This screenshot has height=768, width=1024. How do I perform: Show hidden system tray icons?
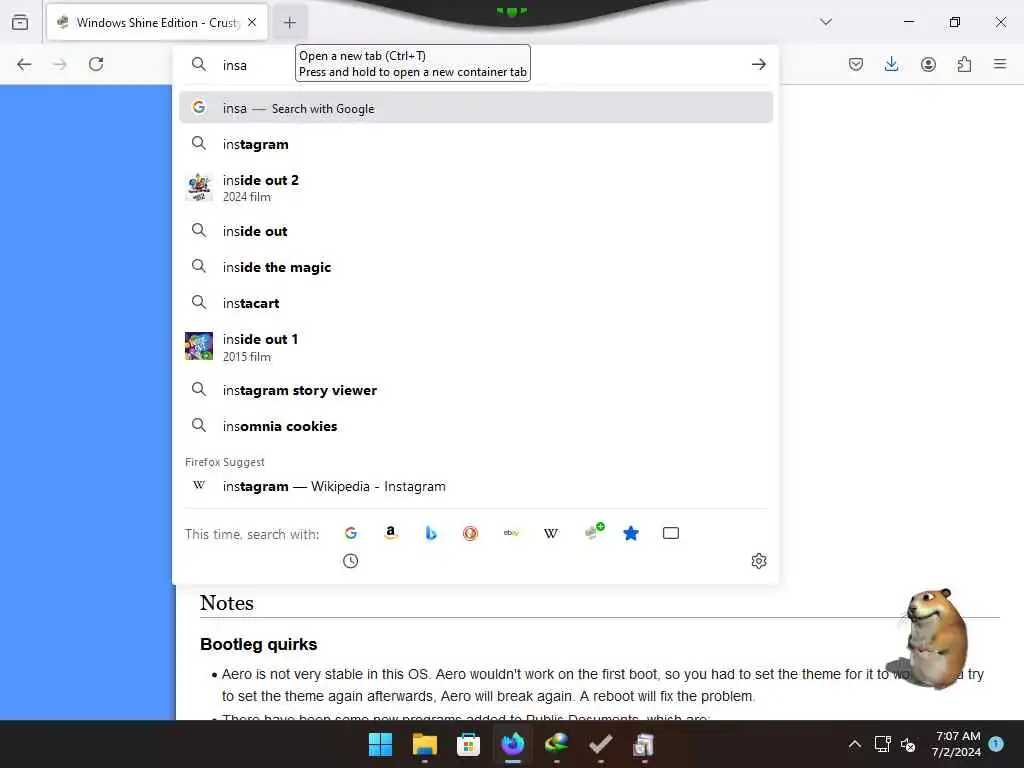point(854,744)
